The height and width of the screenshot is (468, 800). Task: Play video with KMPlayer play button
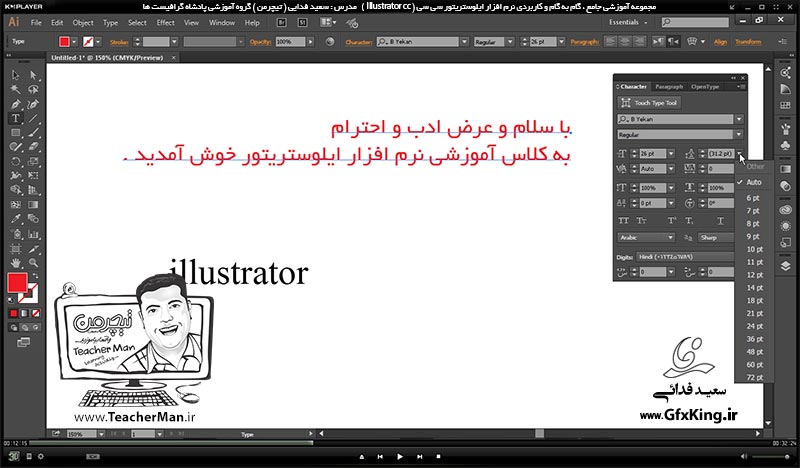click(399, 457)
